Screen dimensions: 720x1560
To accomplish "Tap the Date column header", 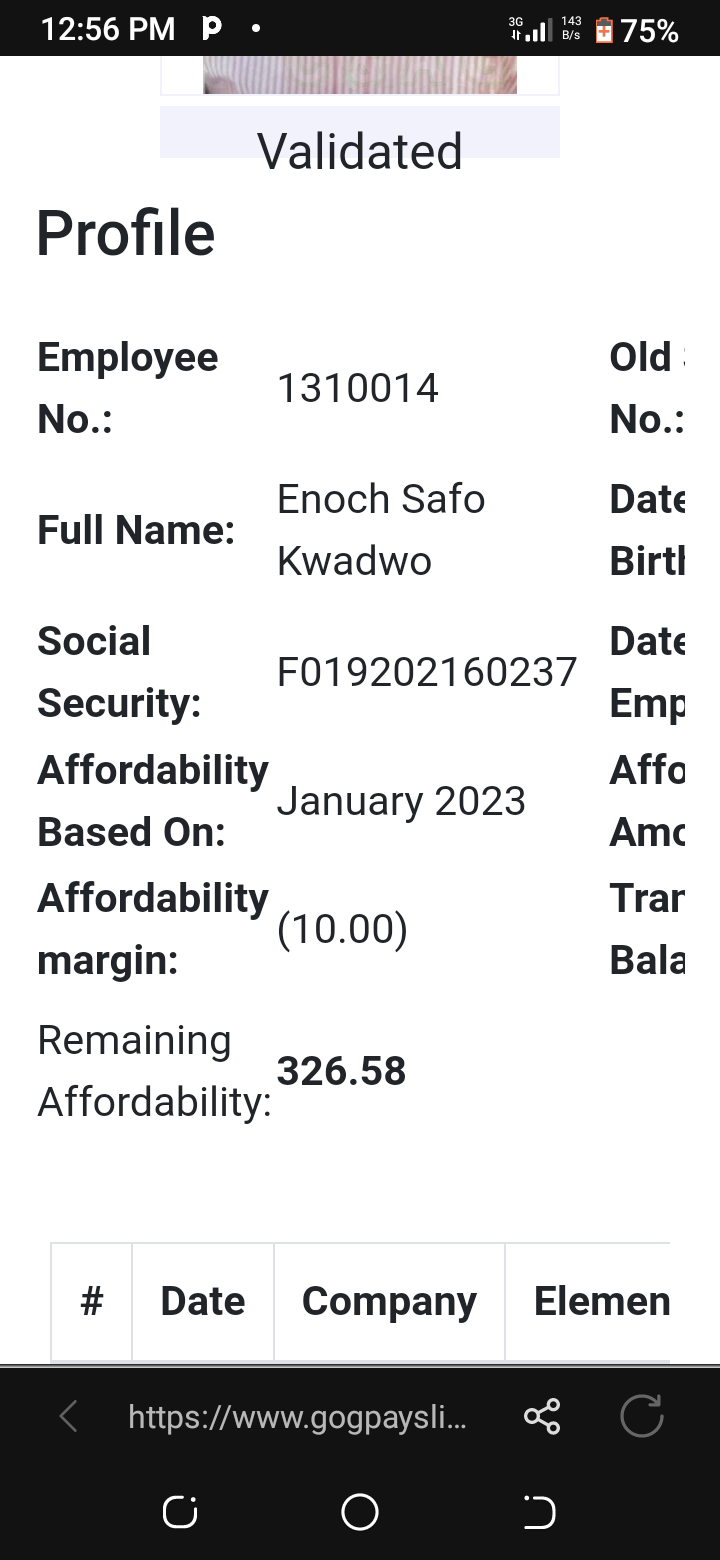I will tap(203, 1301).
